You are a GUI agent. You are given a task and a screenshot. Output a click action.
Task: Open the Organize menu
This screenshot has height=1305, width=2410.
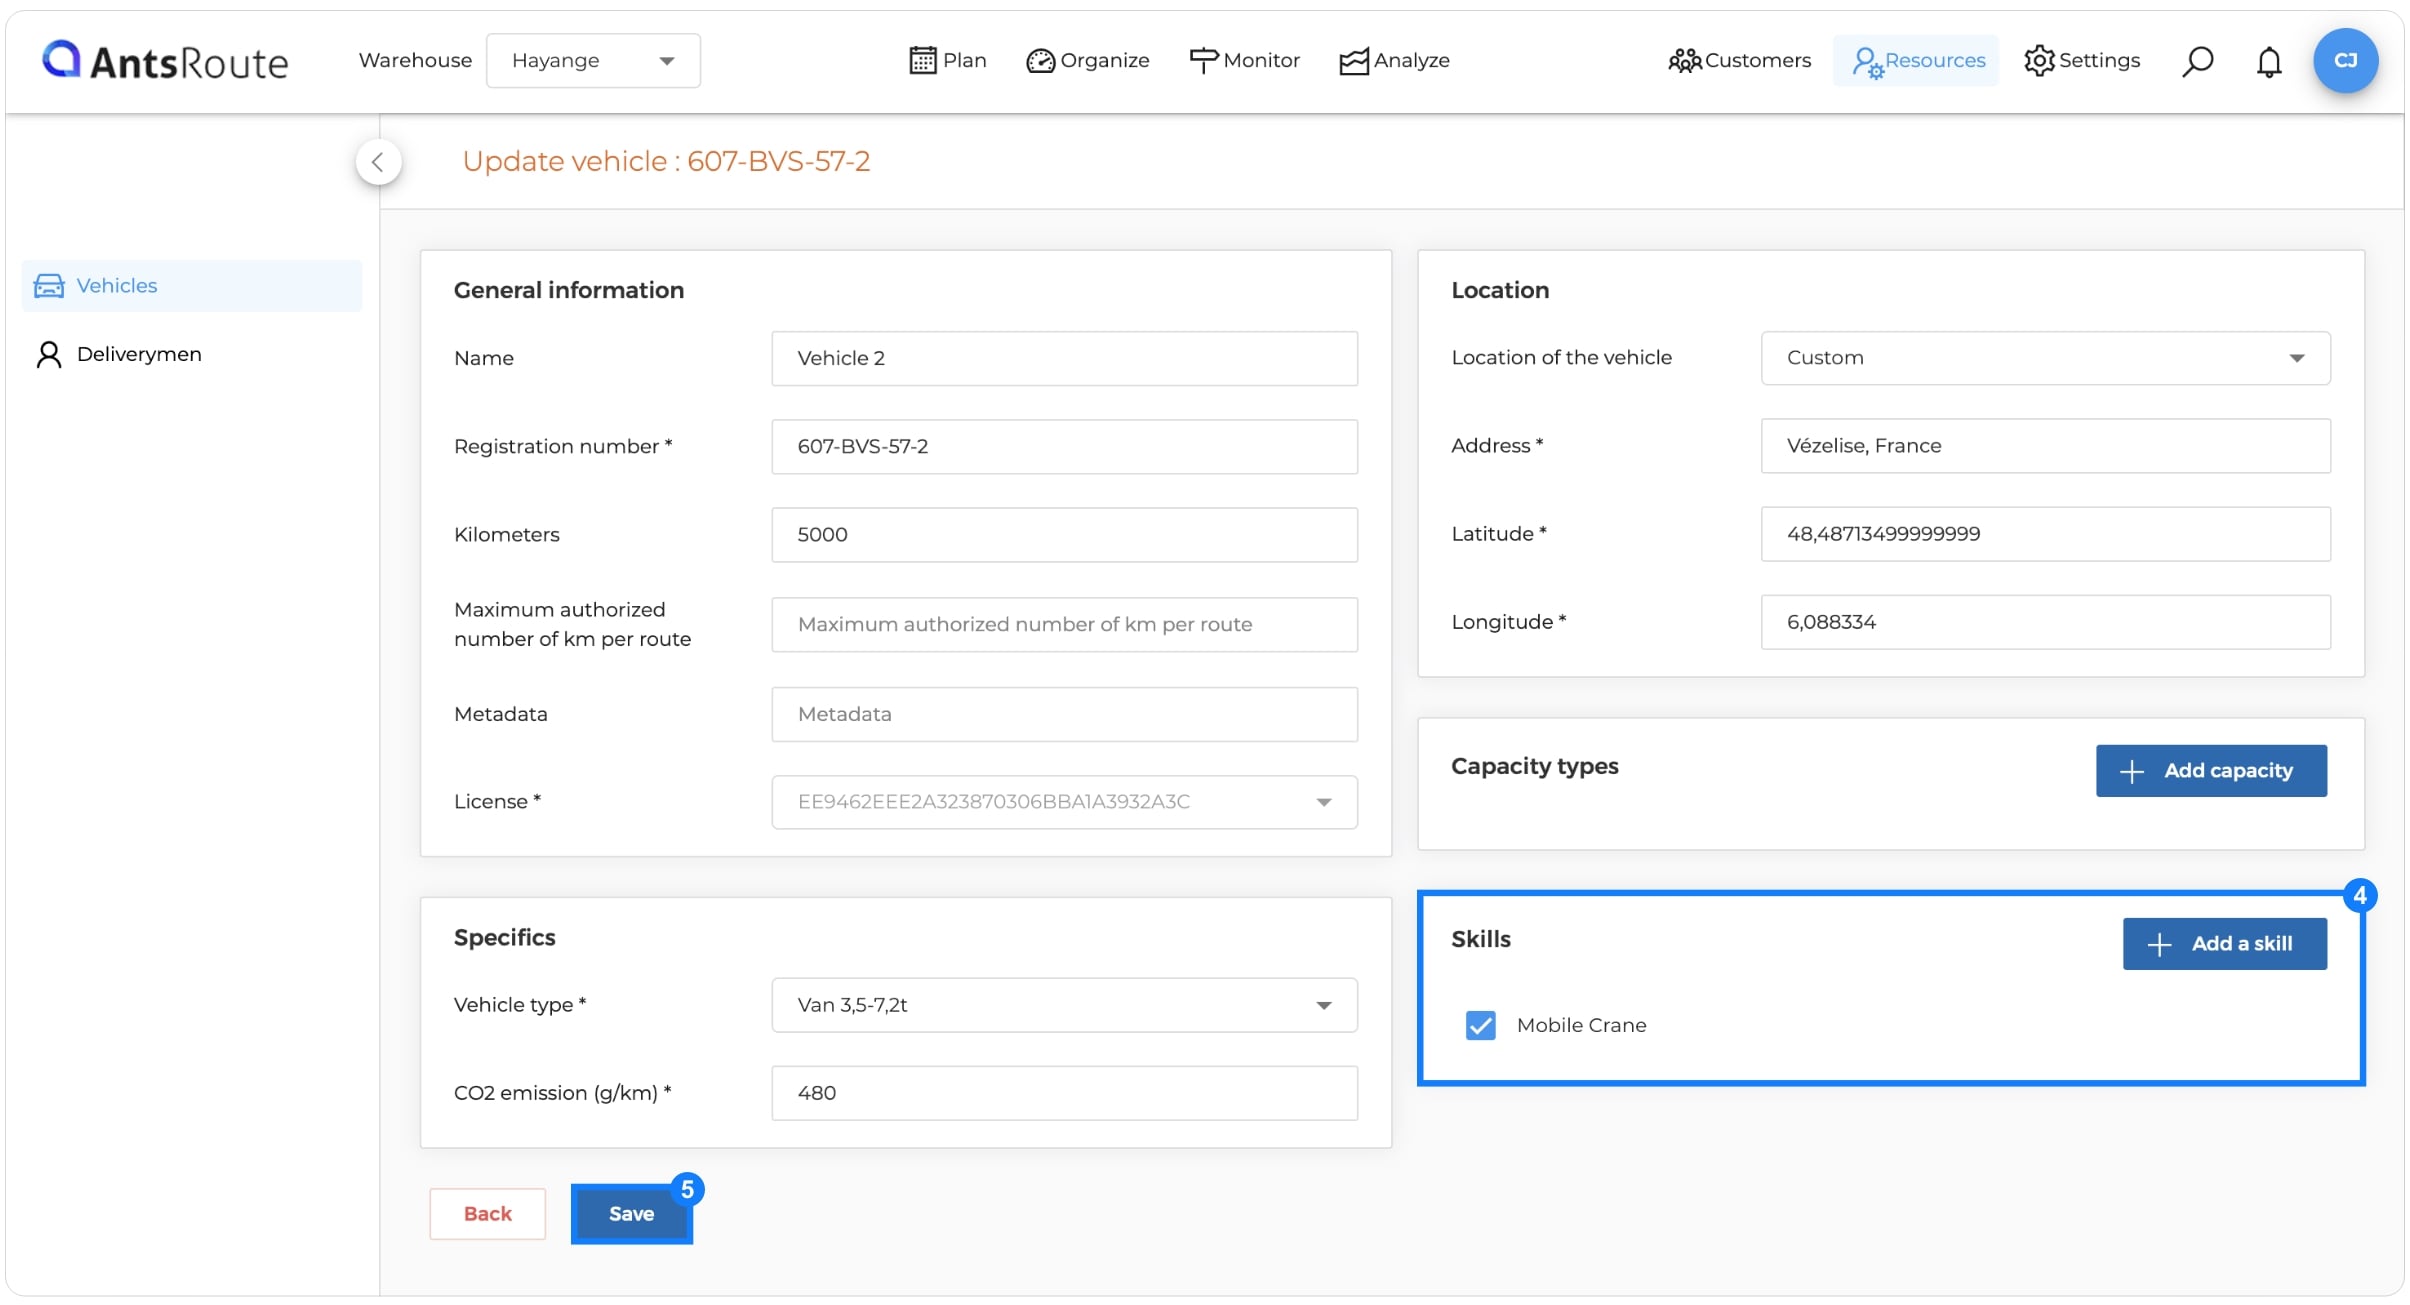[1087, 60]
